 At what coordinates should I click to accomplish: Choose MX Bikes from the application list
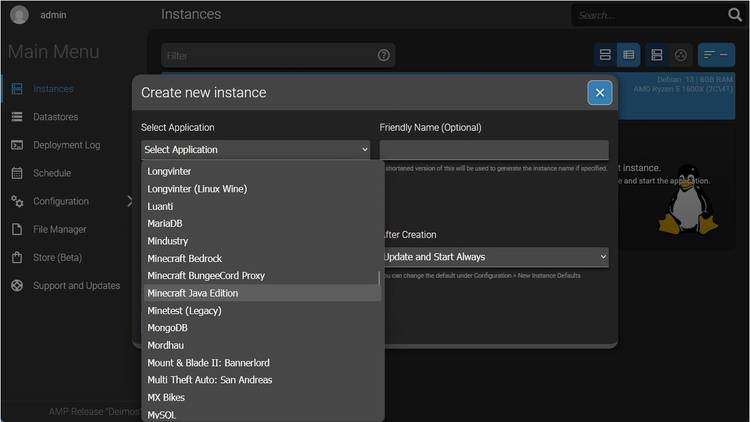(x=262, y=397)
